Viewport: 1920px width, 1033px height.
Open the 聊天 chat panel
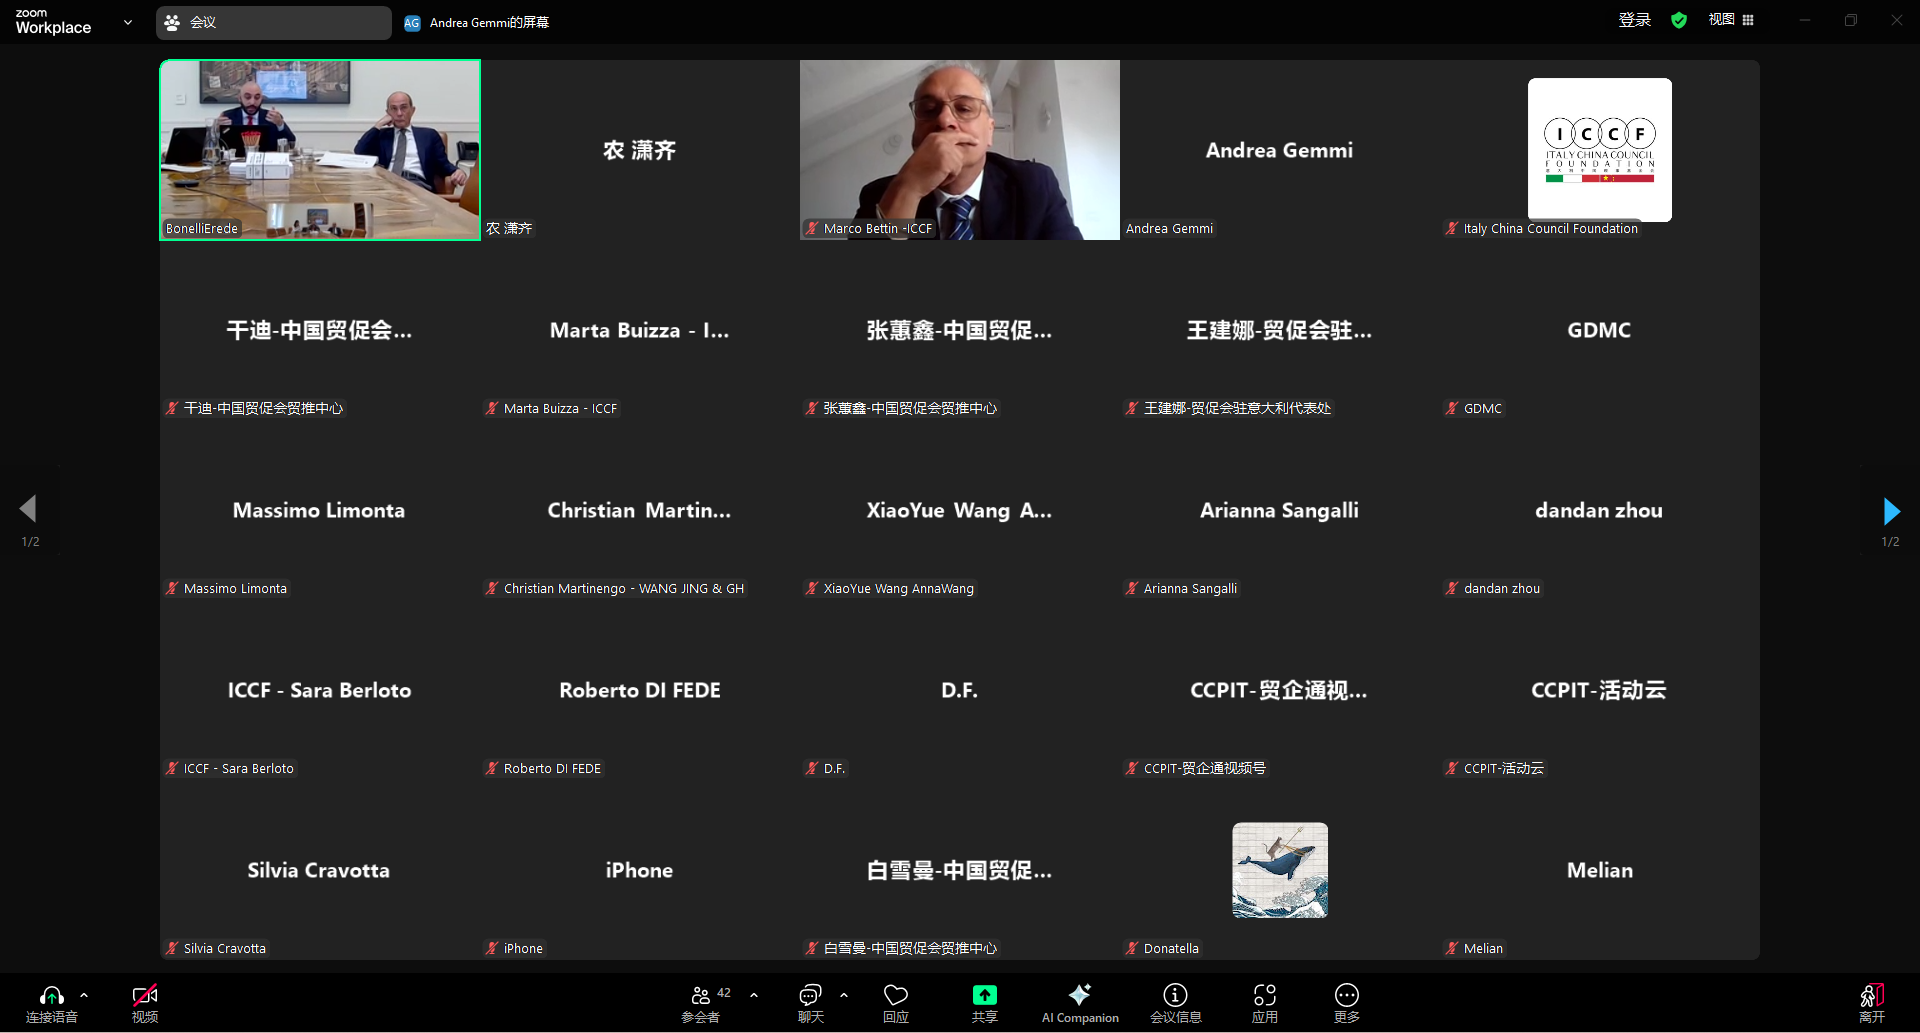pyautogui.click(x=810, y=1000)
